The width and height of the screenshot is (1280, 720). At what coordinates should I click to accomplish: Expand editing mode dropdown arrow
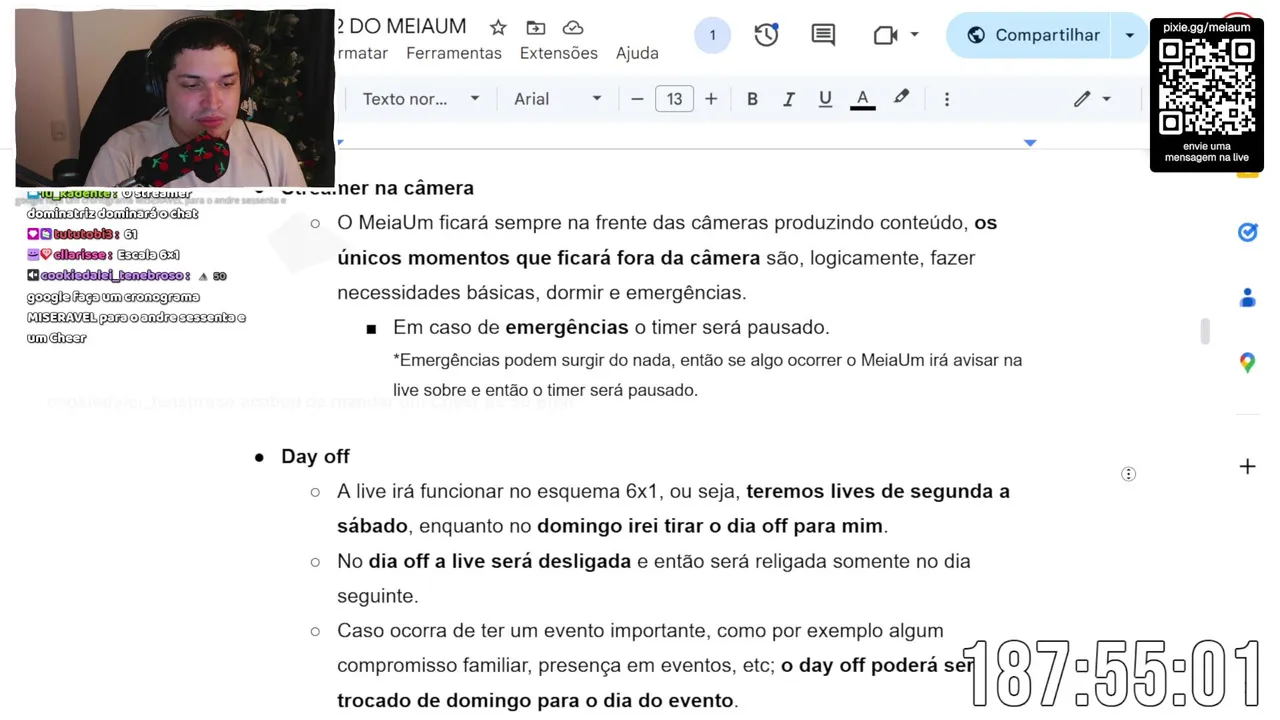pyautogui.click(x=1106, y=99)
